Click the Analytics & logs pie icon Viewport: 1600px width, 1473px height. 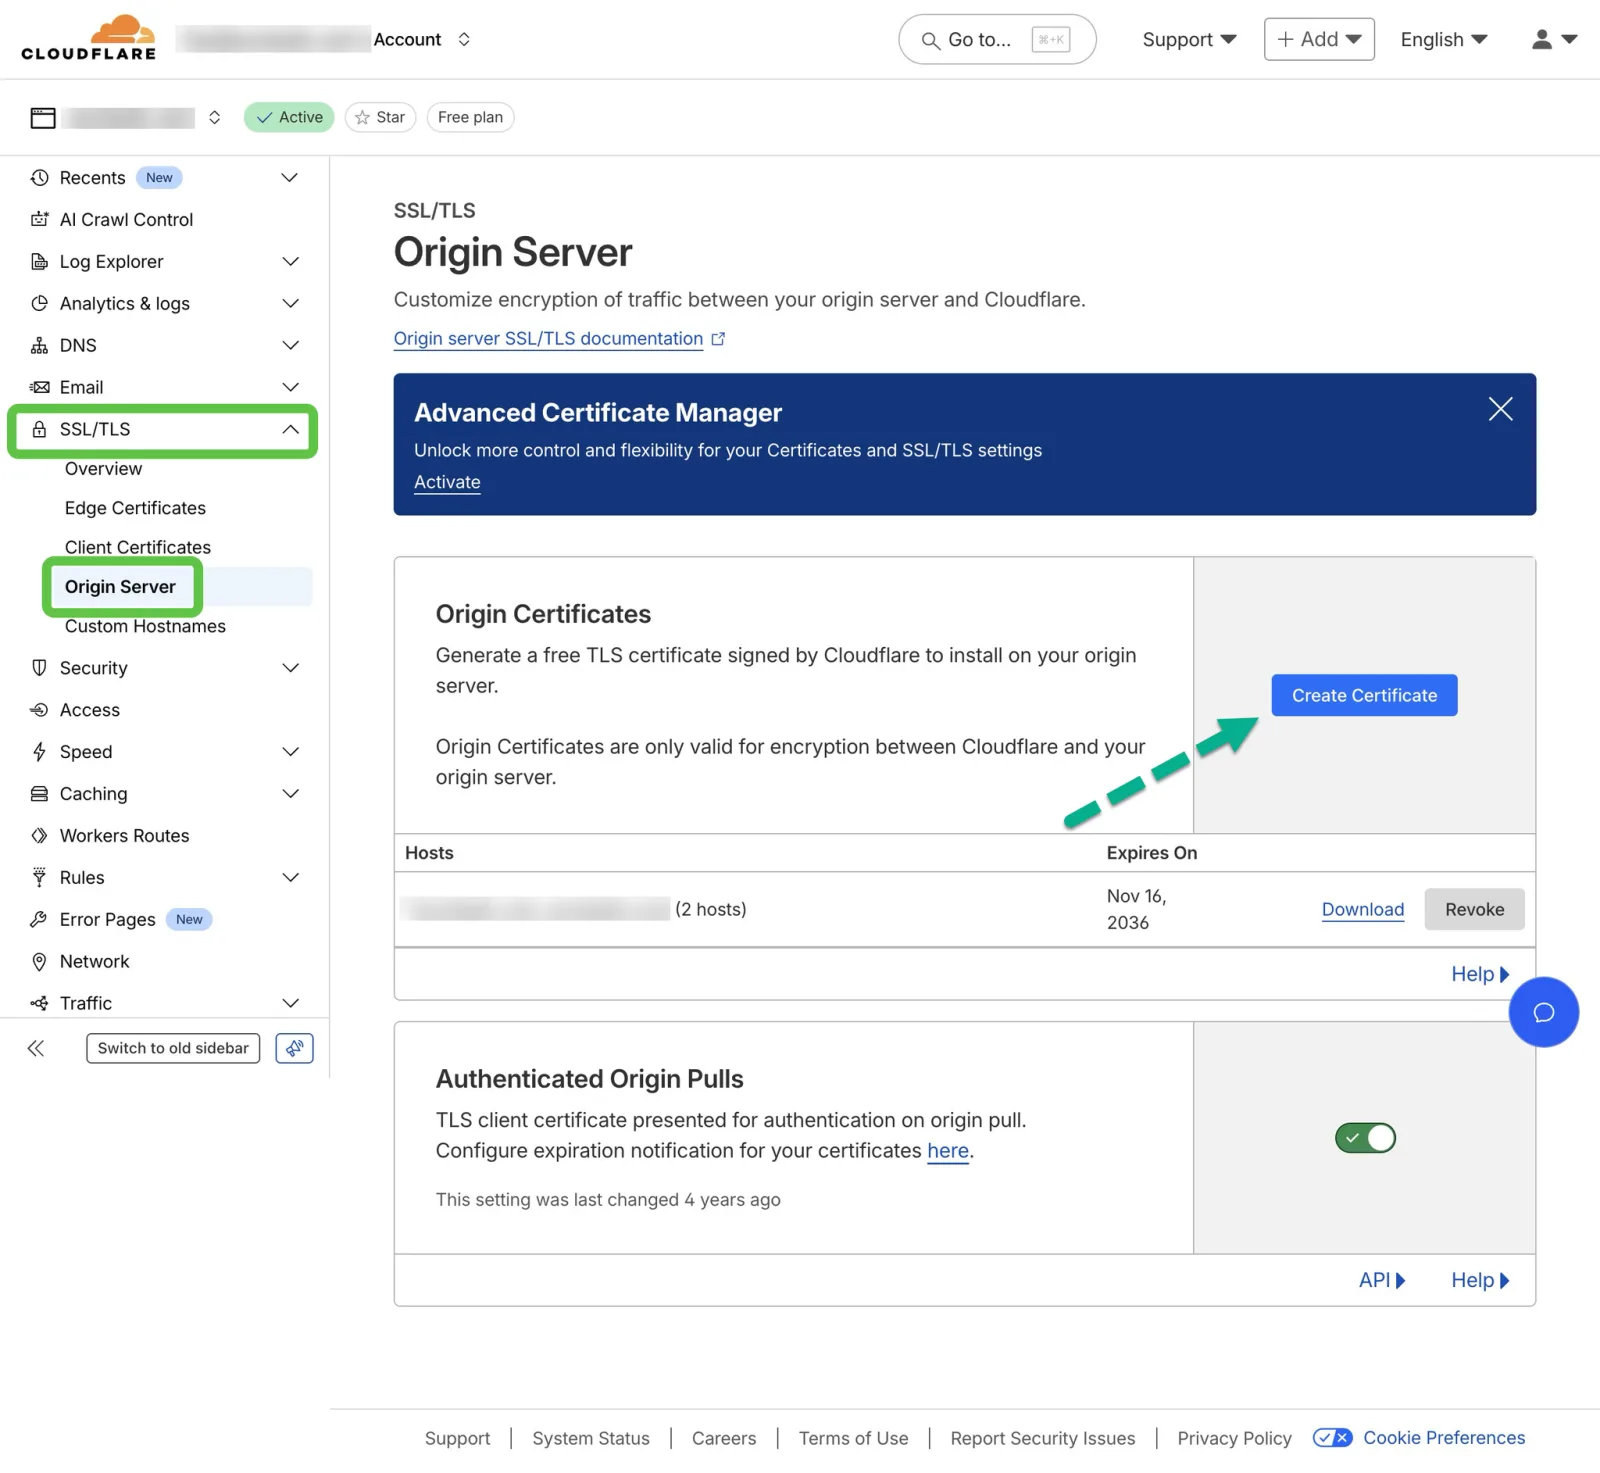(x=40, y=303)
